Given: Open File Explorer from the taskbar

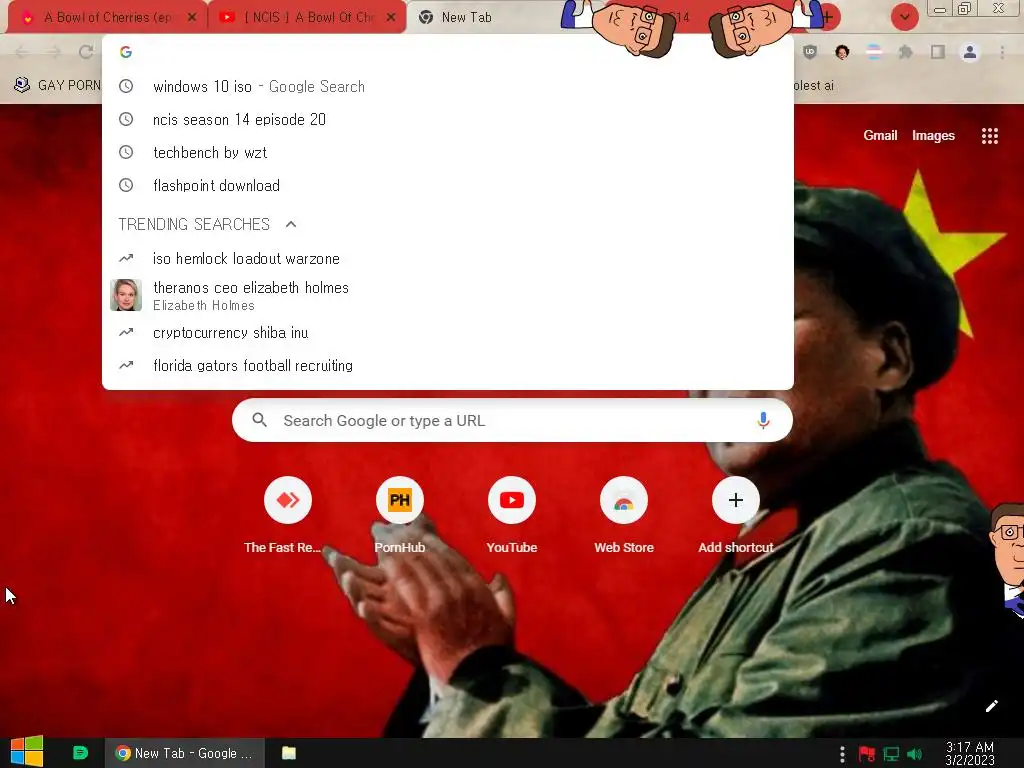Looking at the screenshot, I should click(x=289, y=753).
